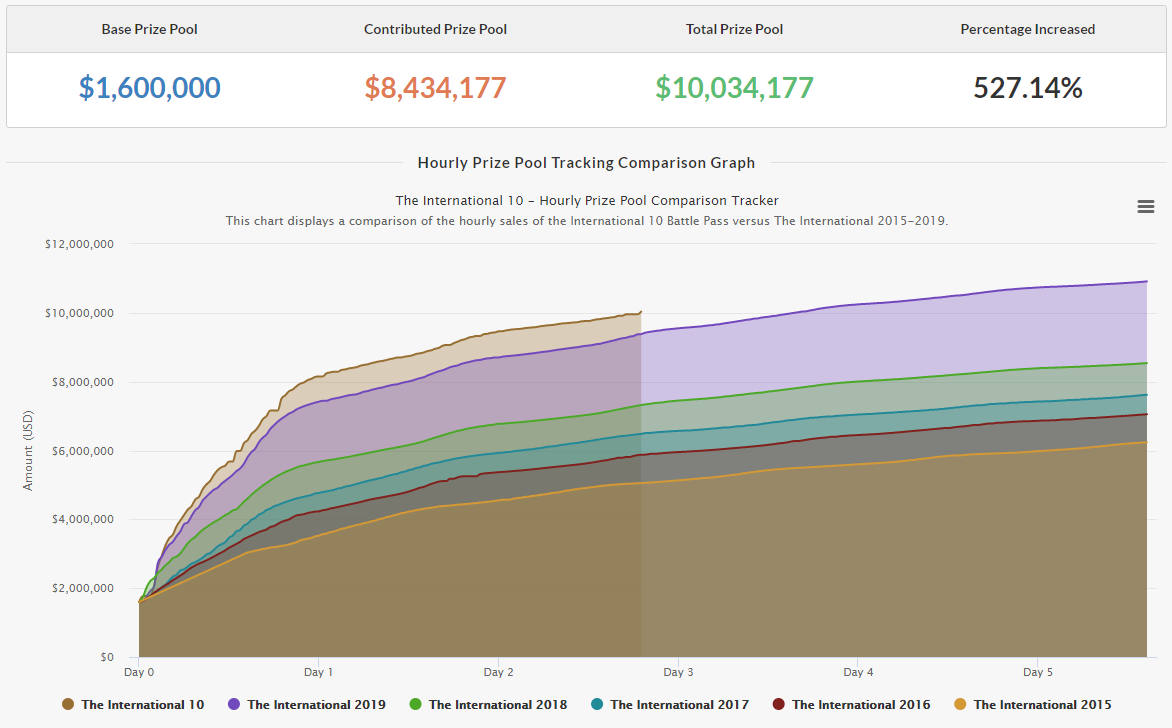Image resolution: width=1172 pixels, height=728 pixels.
Task: Click the $10,000,000 y-axis label
Action: pyautogui.click(x=79, y=313)
